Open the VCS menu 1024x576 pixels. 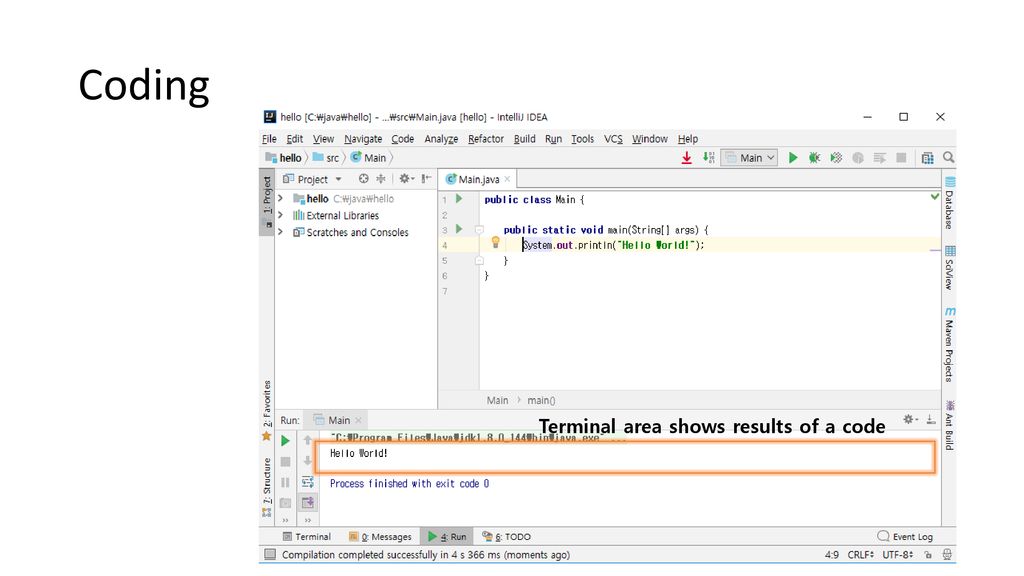pos(613,138)
